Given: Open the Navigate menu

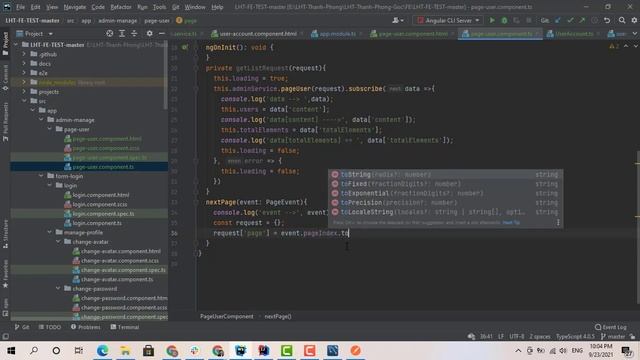Looking at the screenshot, I should tap(75, 7).
